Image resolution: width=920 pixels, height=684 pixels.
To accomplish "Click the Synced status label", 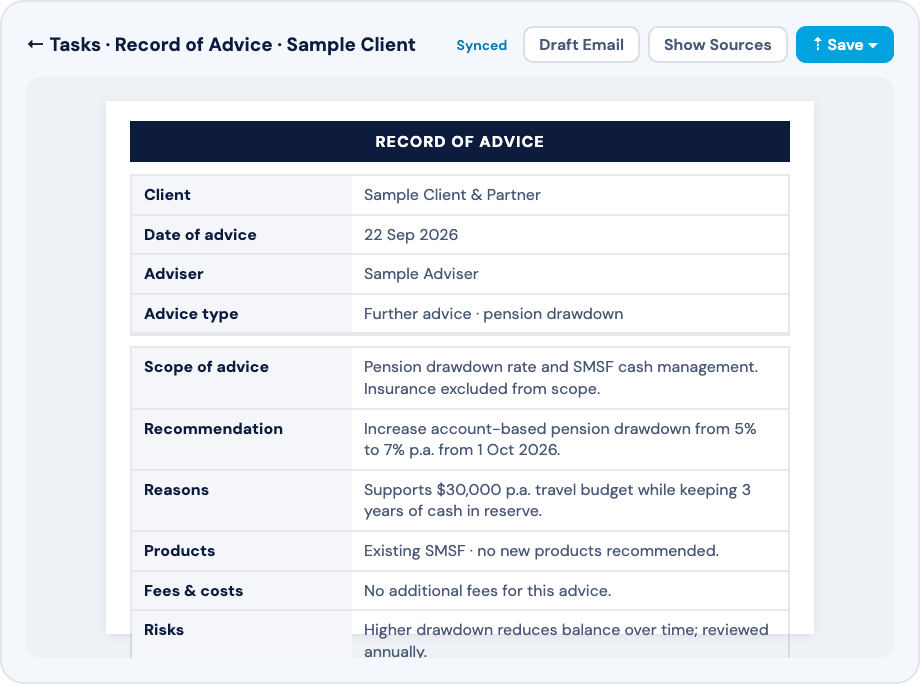I will coord(481,45).
